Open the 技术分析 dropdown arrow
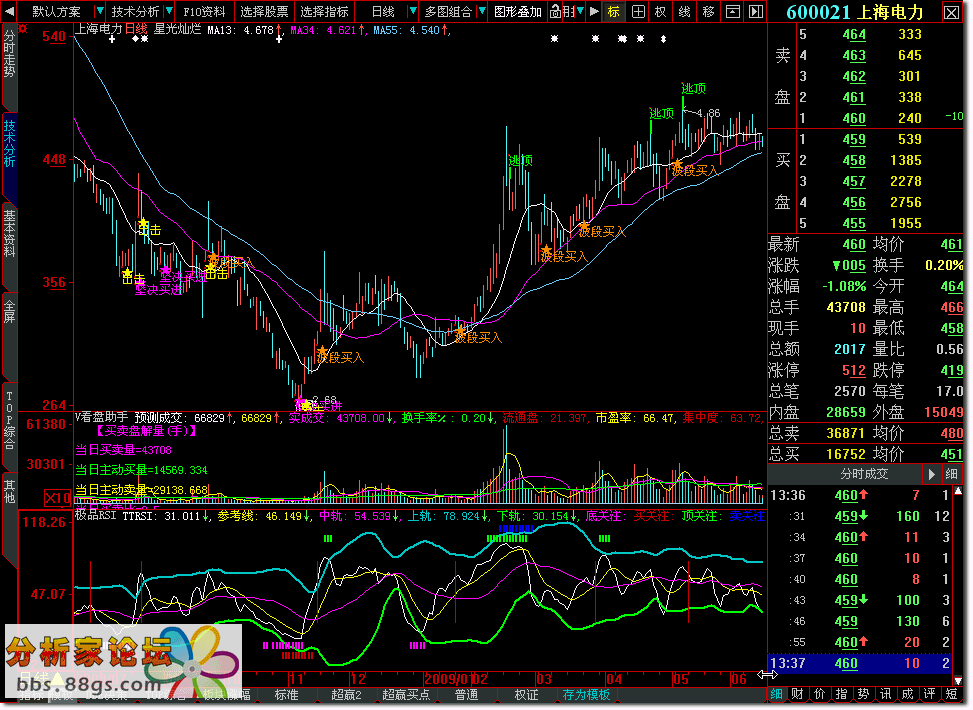This screenshot has width=973, height=710. click(x=169, y=11)
